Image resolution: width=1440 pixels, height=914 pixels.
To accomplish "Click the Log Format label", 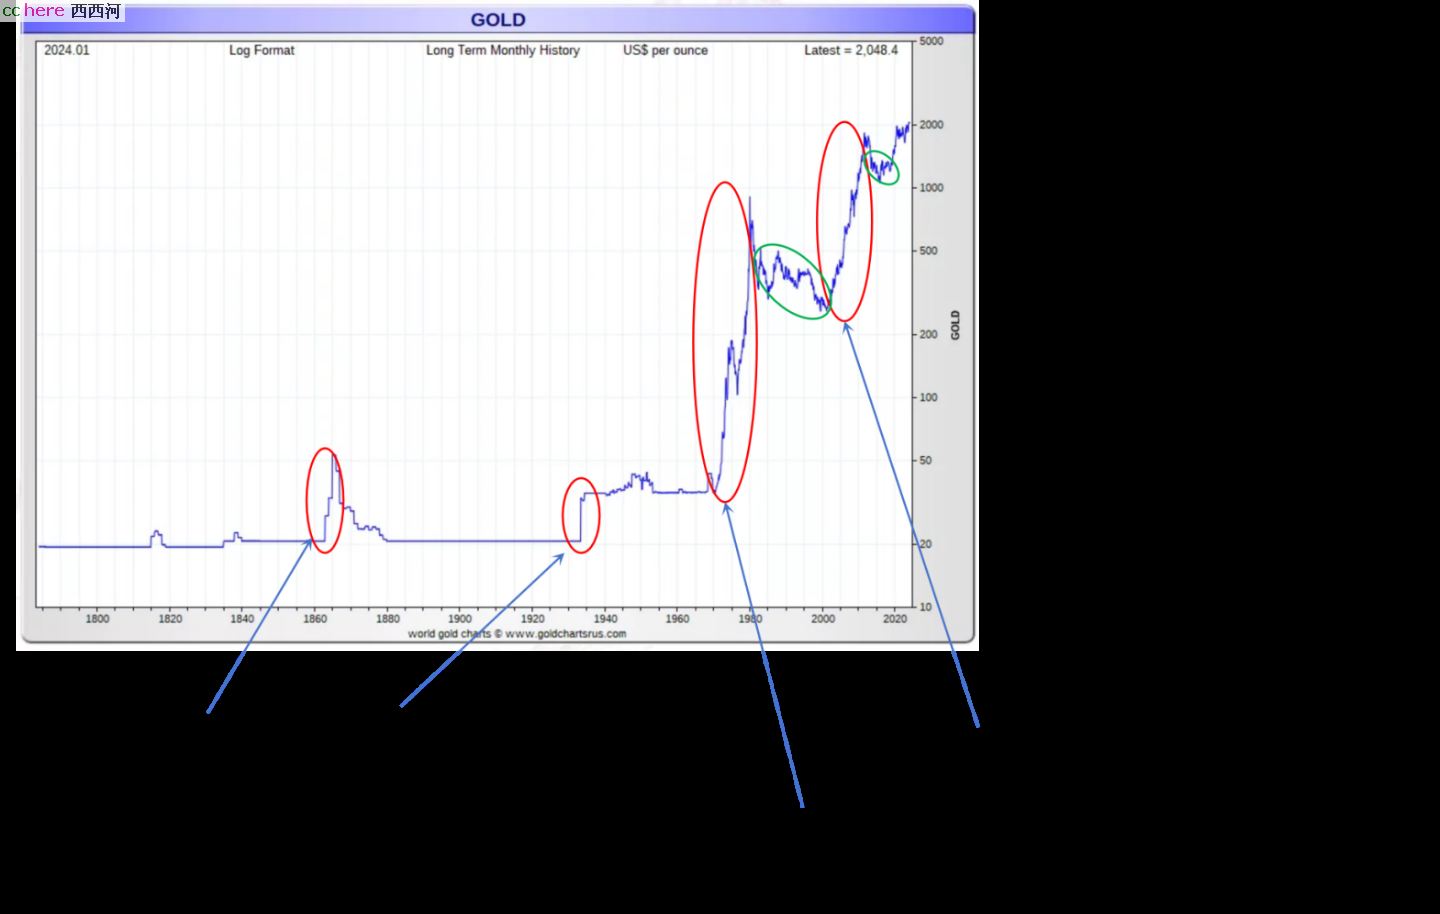I will [x=262, y=50].
